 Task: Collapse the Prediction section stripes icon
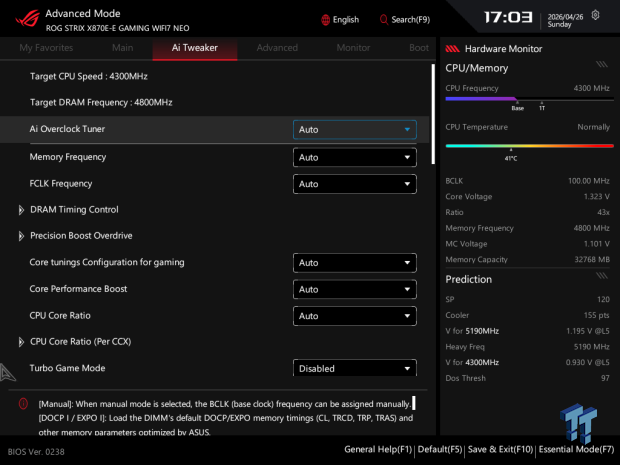602,275
